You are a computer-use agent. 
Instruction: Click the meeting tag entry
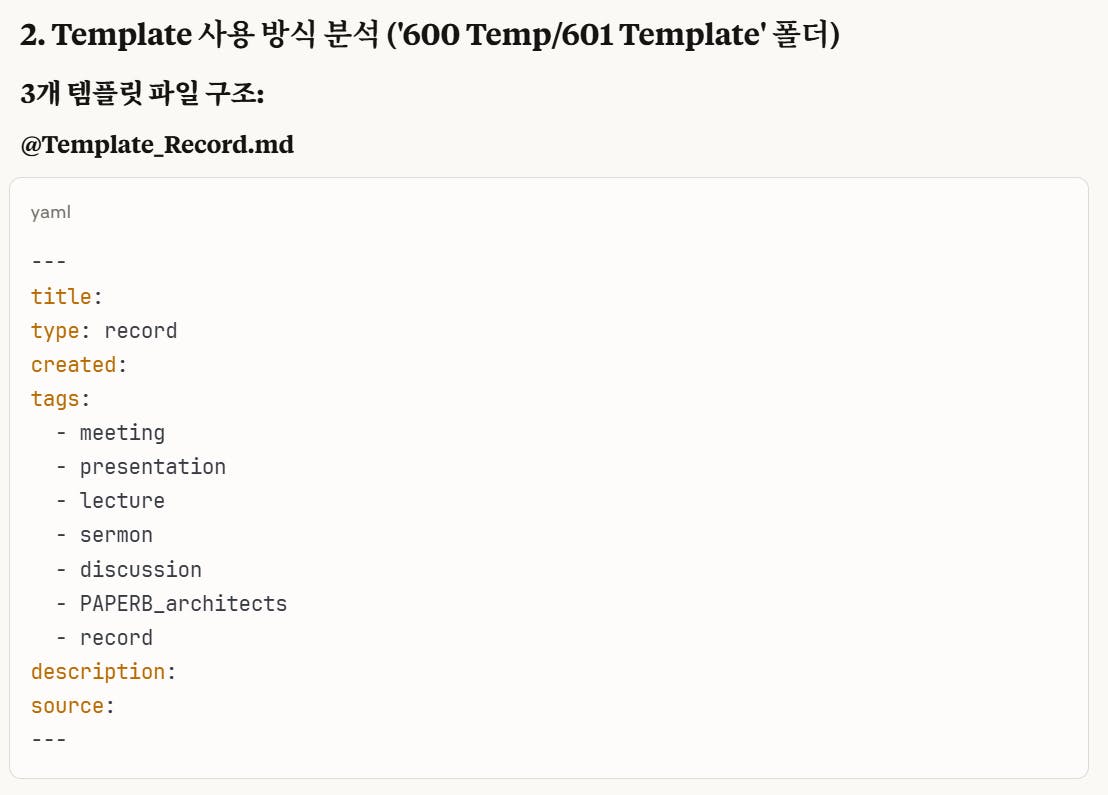coord(122,432)
